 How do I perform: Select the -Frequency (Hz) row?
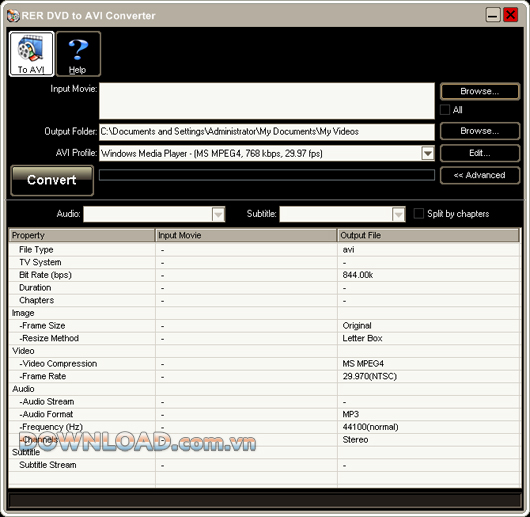(x=264, y=427)
